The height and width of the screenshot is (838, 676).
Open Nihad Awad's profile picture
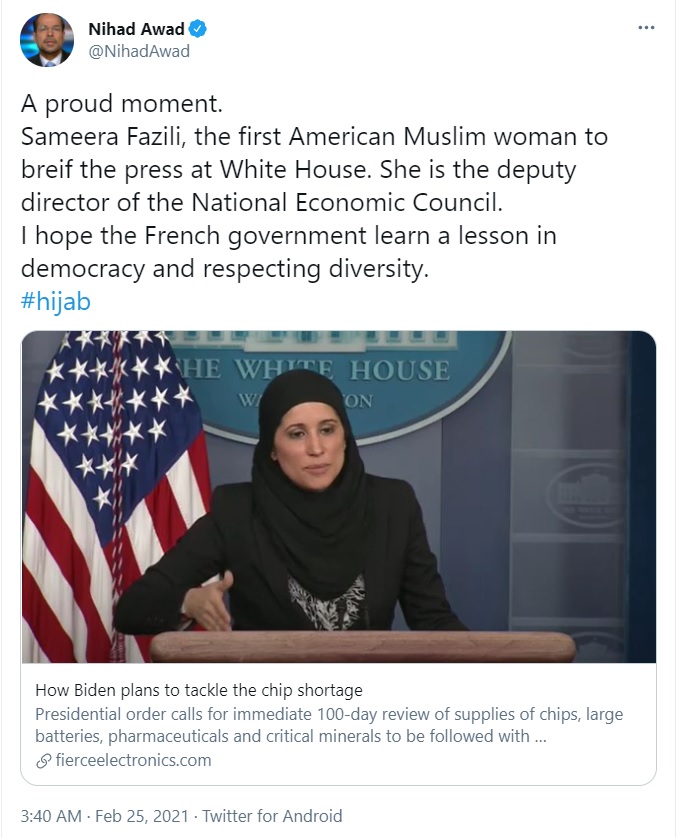tap(46, 40)
